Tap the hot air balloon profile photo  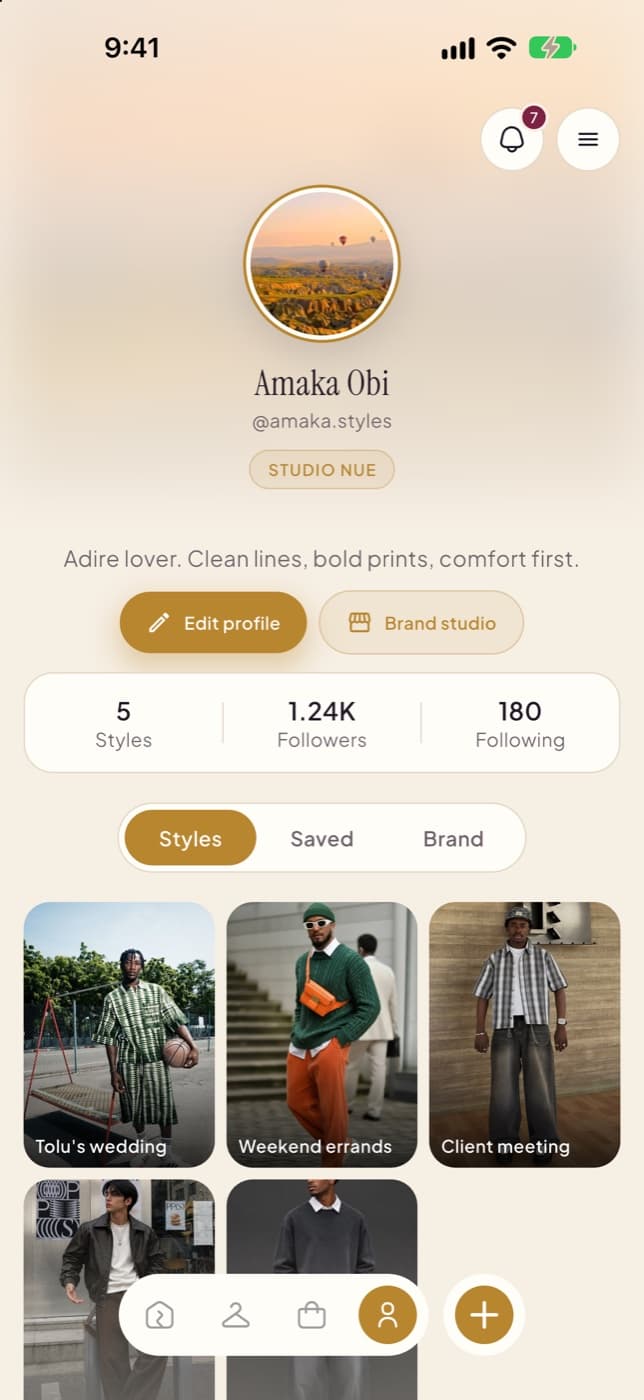pyautogui.click(x=322, y=264)
